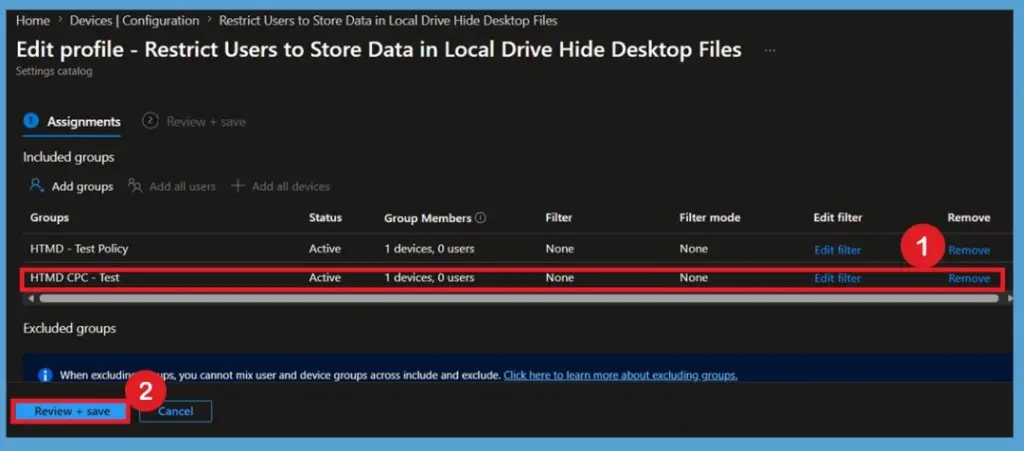Image resolution: width=1024 pixels, height=451 pixels.
Task: Click Active status in HTMD - Test Policy row
Action: (x=325, y=249)
